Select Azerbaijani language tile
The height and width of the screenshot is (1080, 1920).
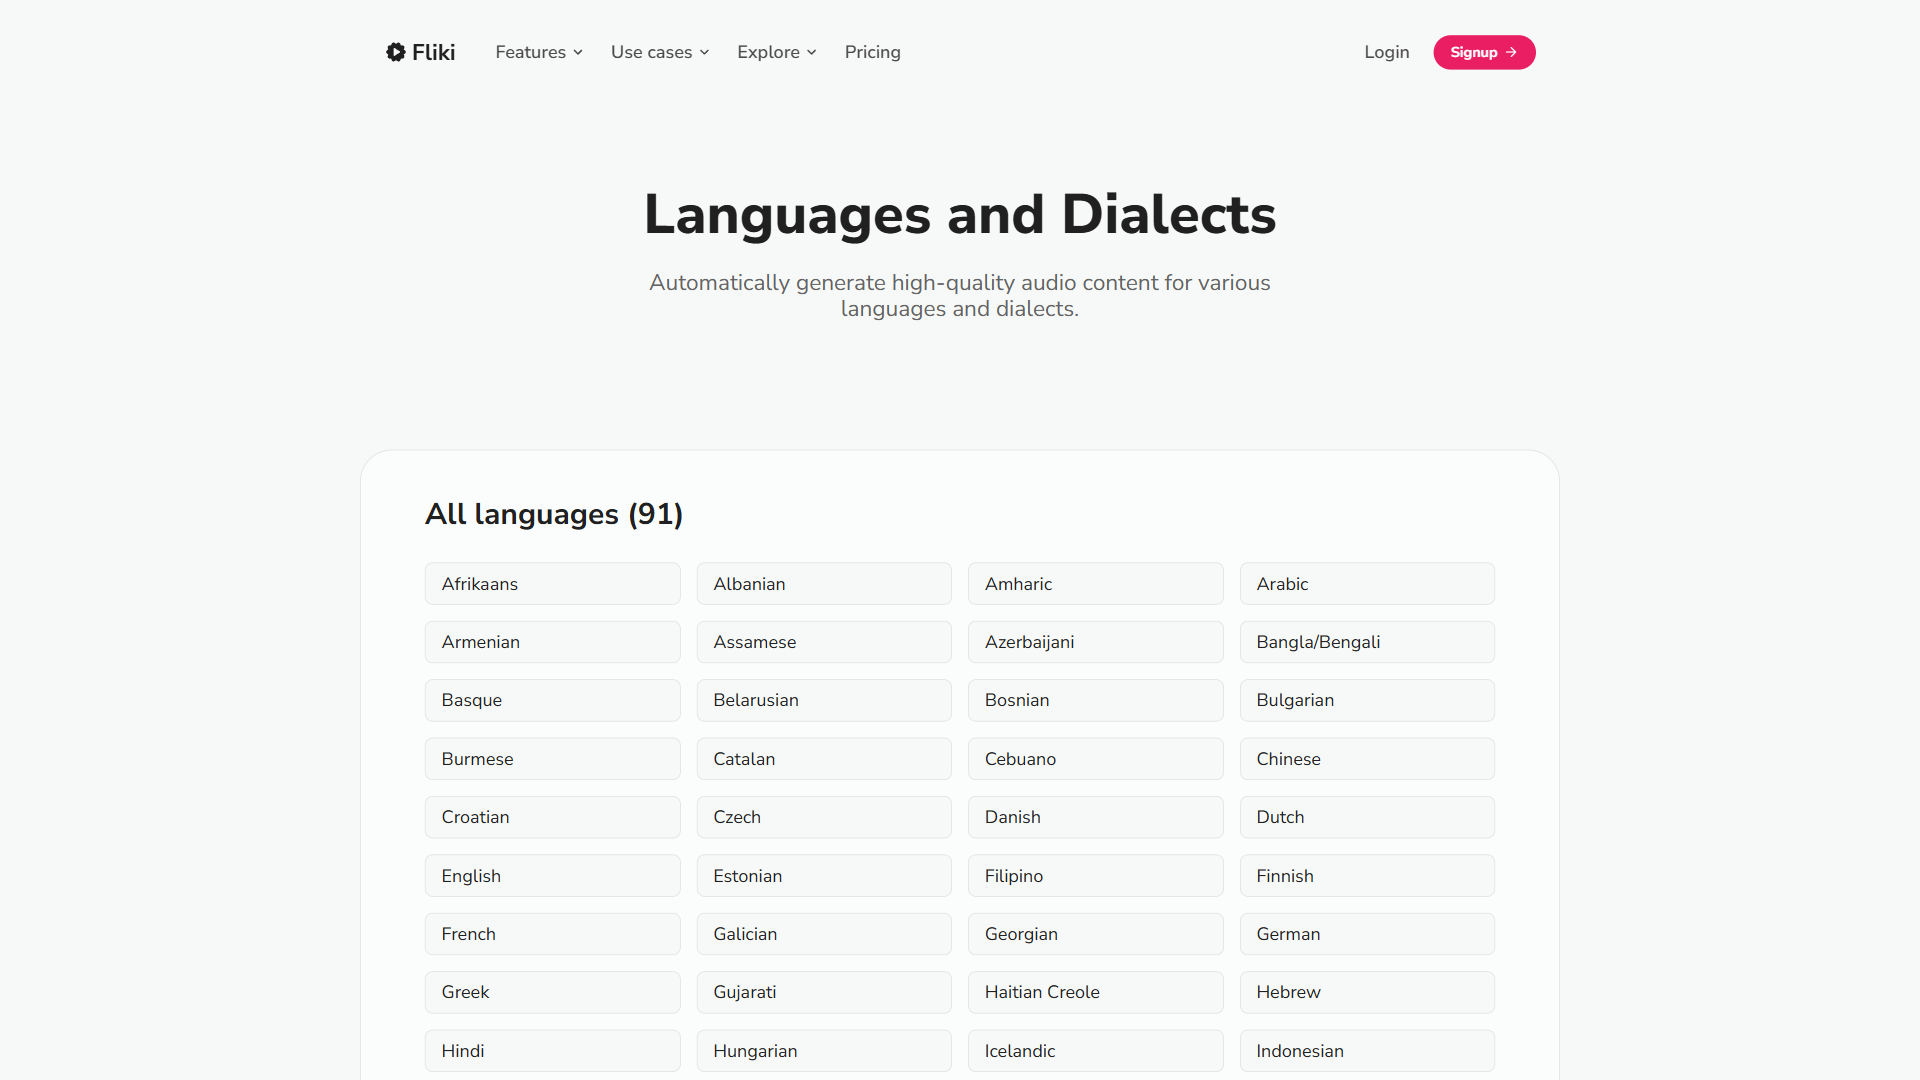1096,642
